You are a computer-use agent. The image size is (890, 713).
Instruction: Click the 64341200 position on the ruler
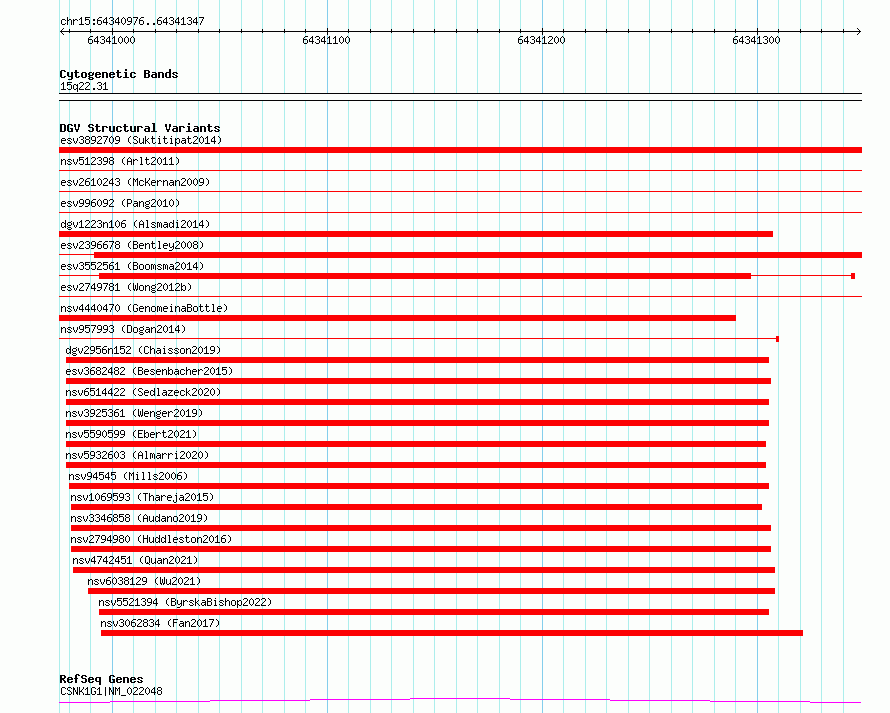[x=541, y=40]
